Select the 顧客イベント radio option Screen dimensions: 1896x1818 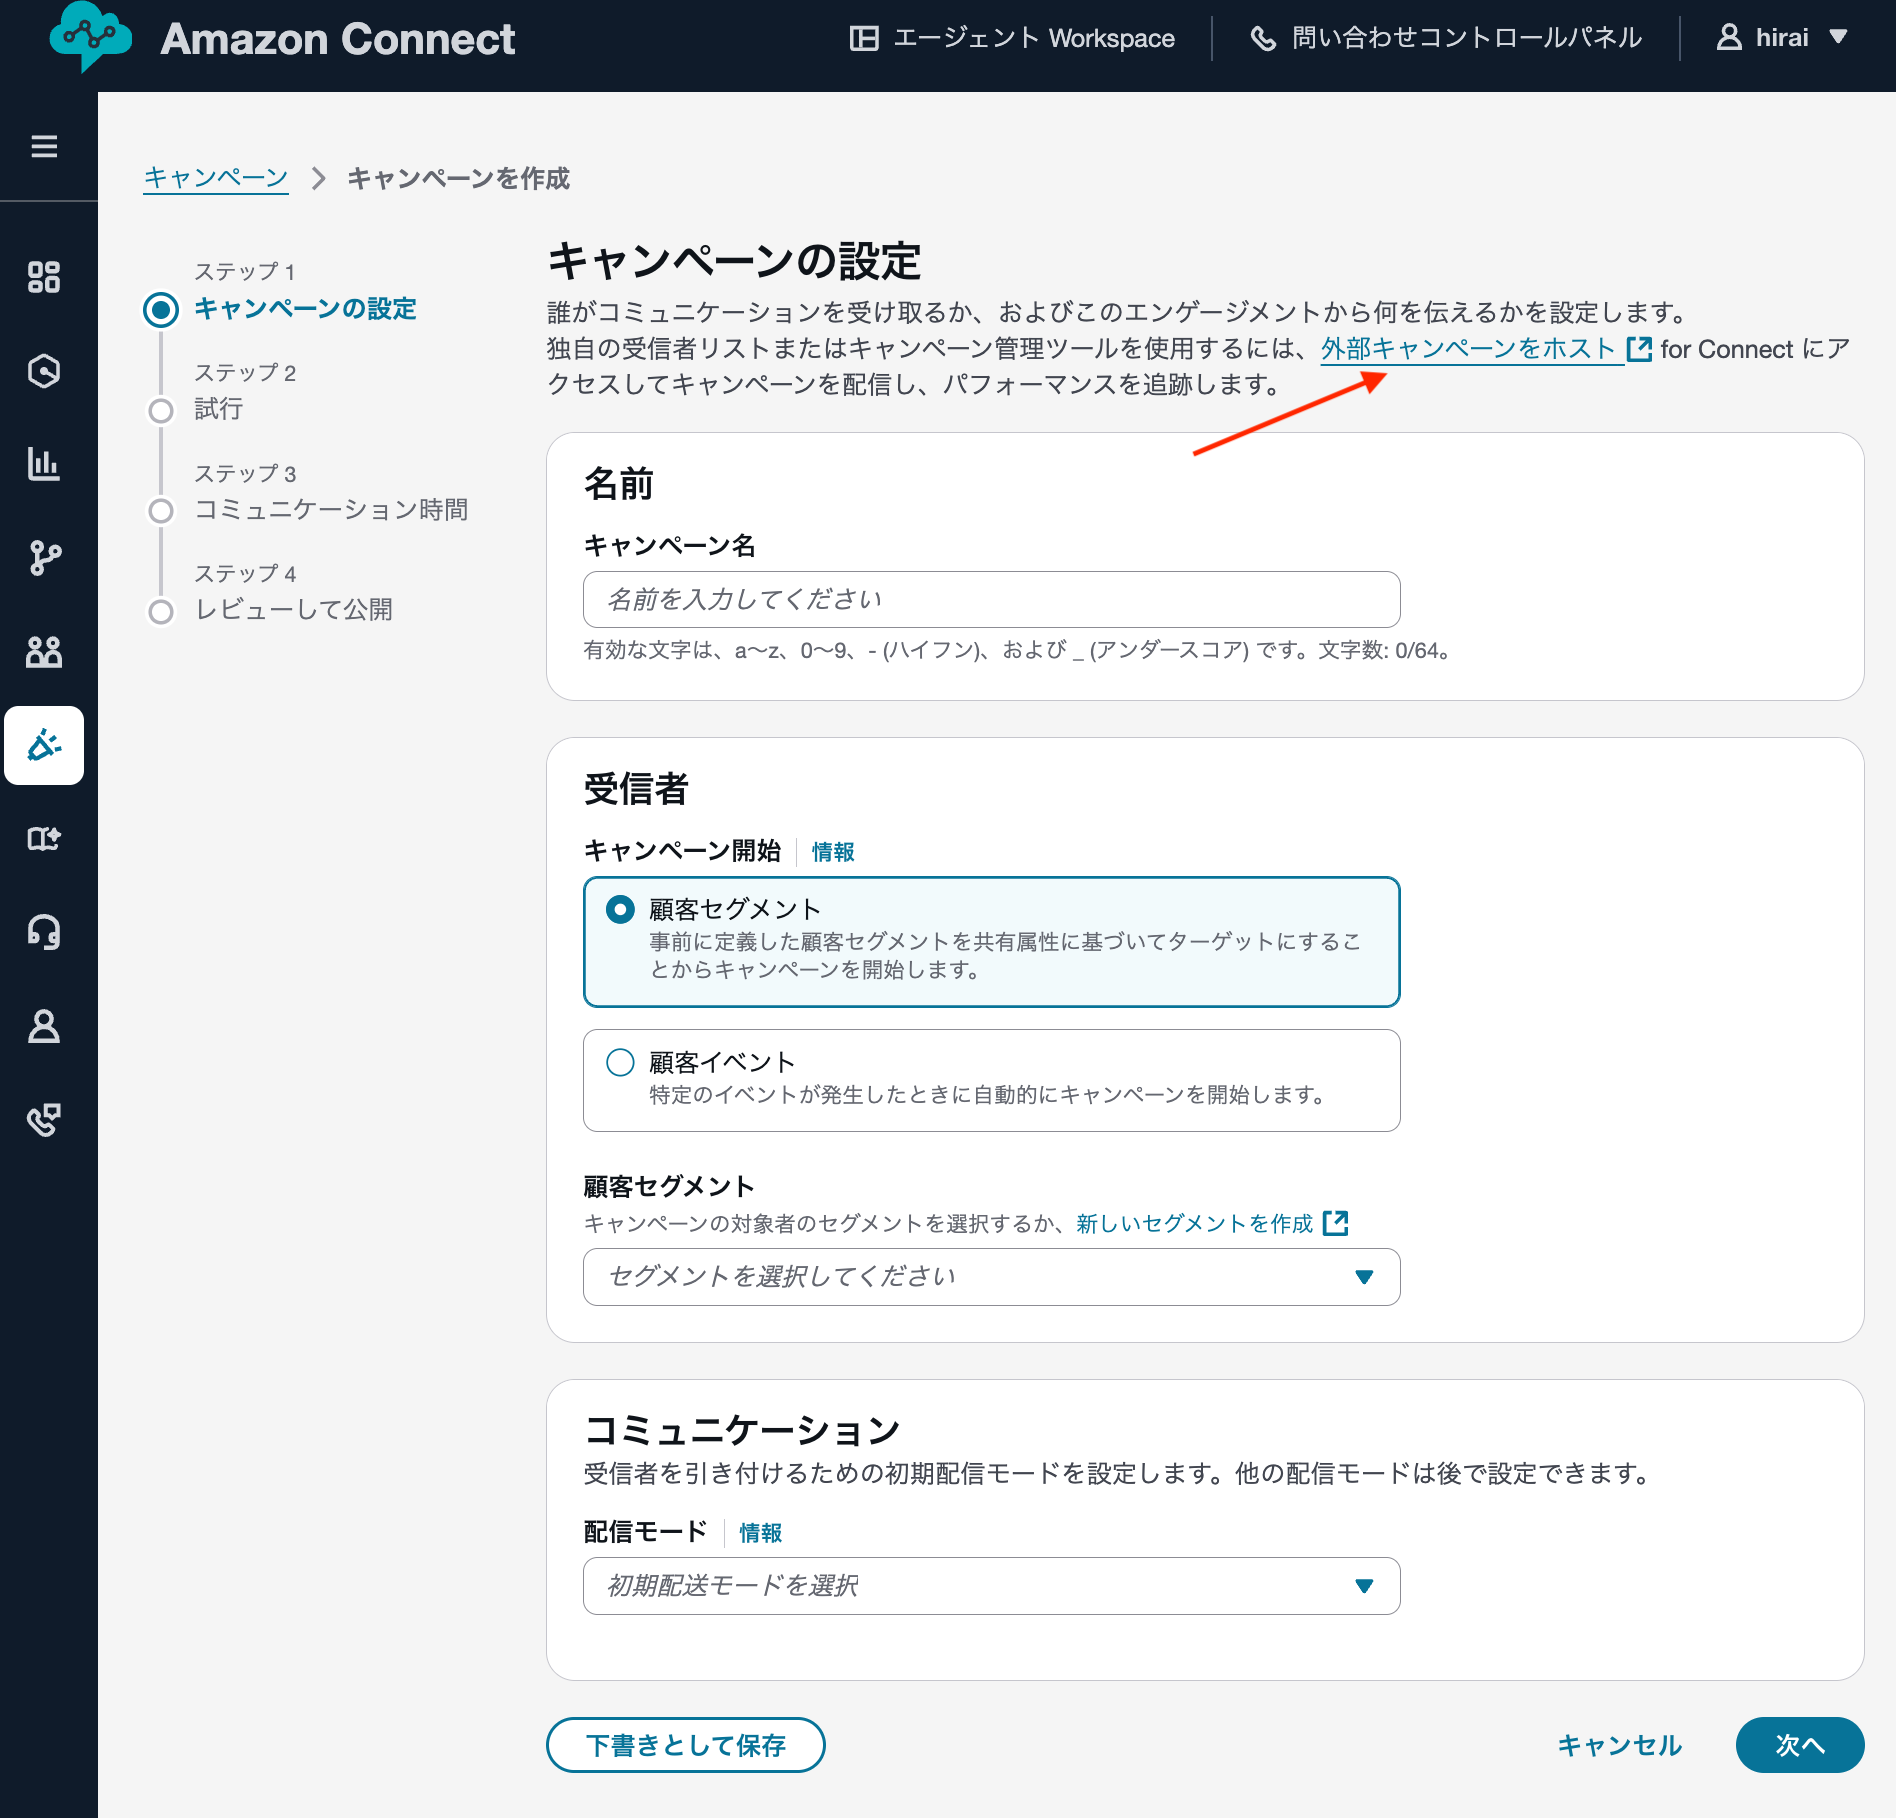620,1062
